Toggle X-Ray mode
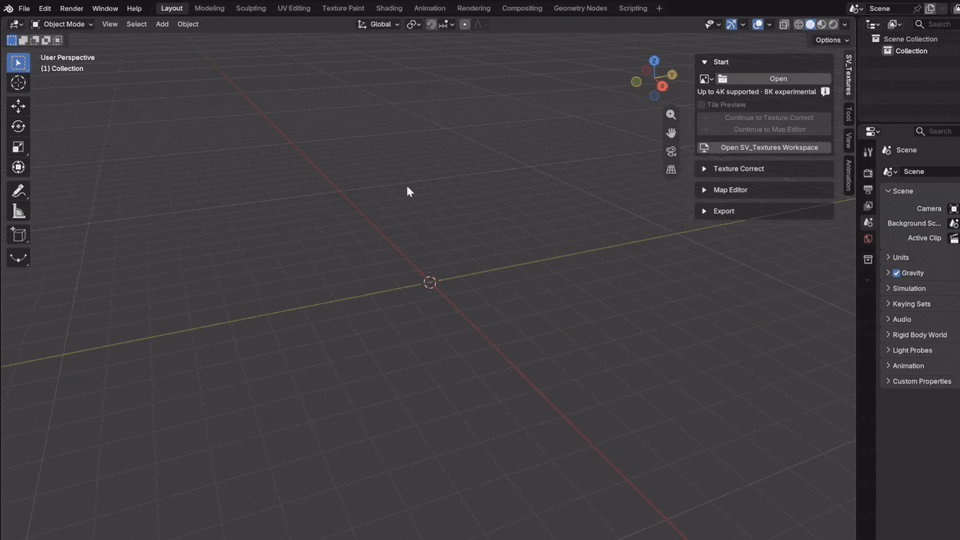 (784, 24)
